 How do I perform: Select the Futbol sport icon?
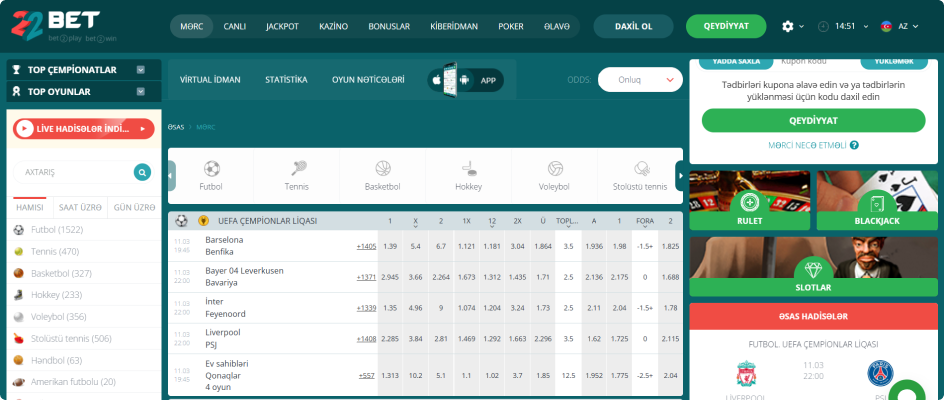tap(211, 168)
